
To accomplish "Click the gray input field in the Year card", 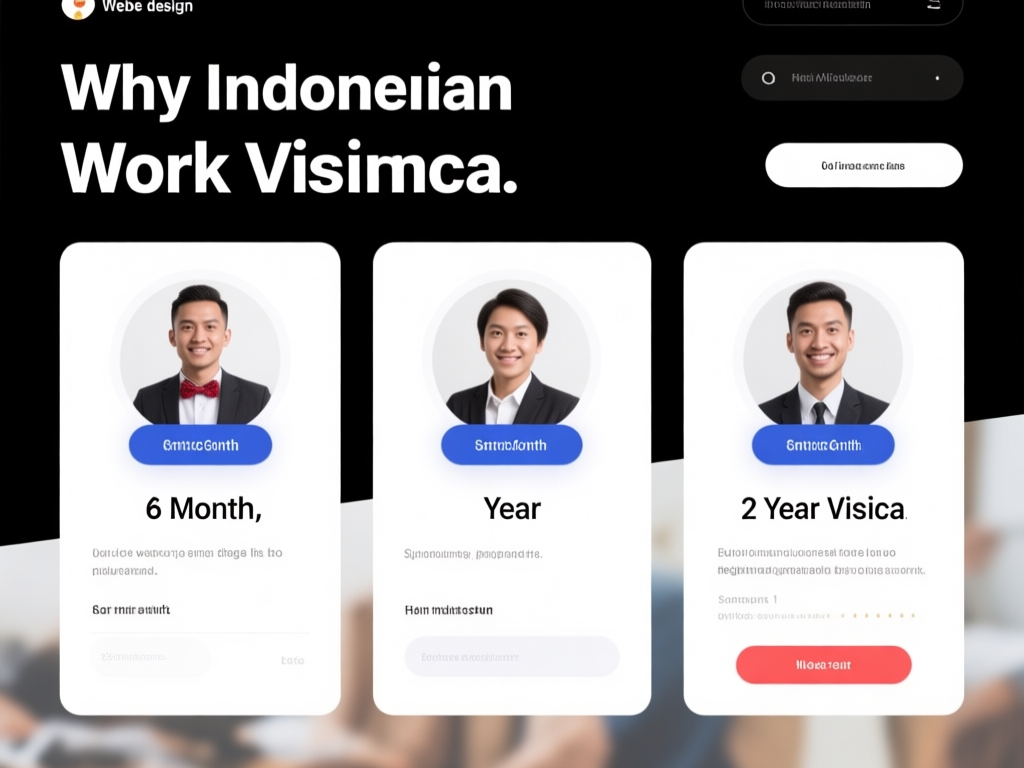I will click(x=511, y=656).
